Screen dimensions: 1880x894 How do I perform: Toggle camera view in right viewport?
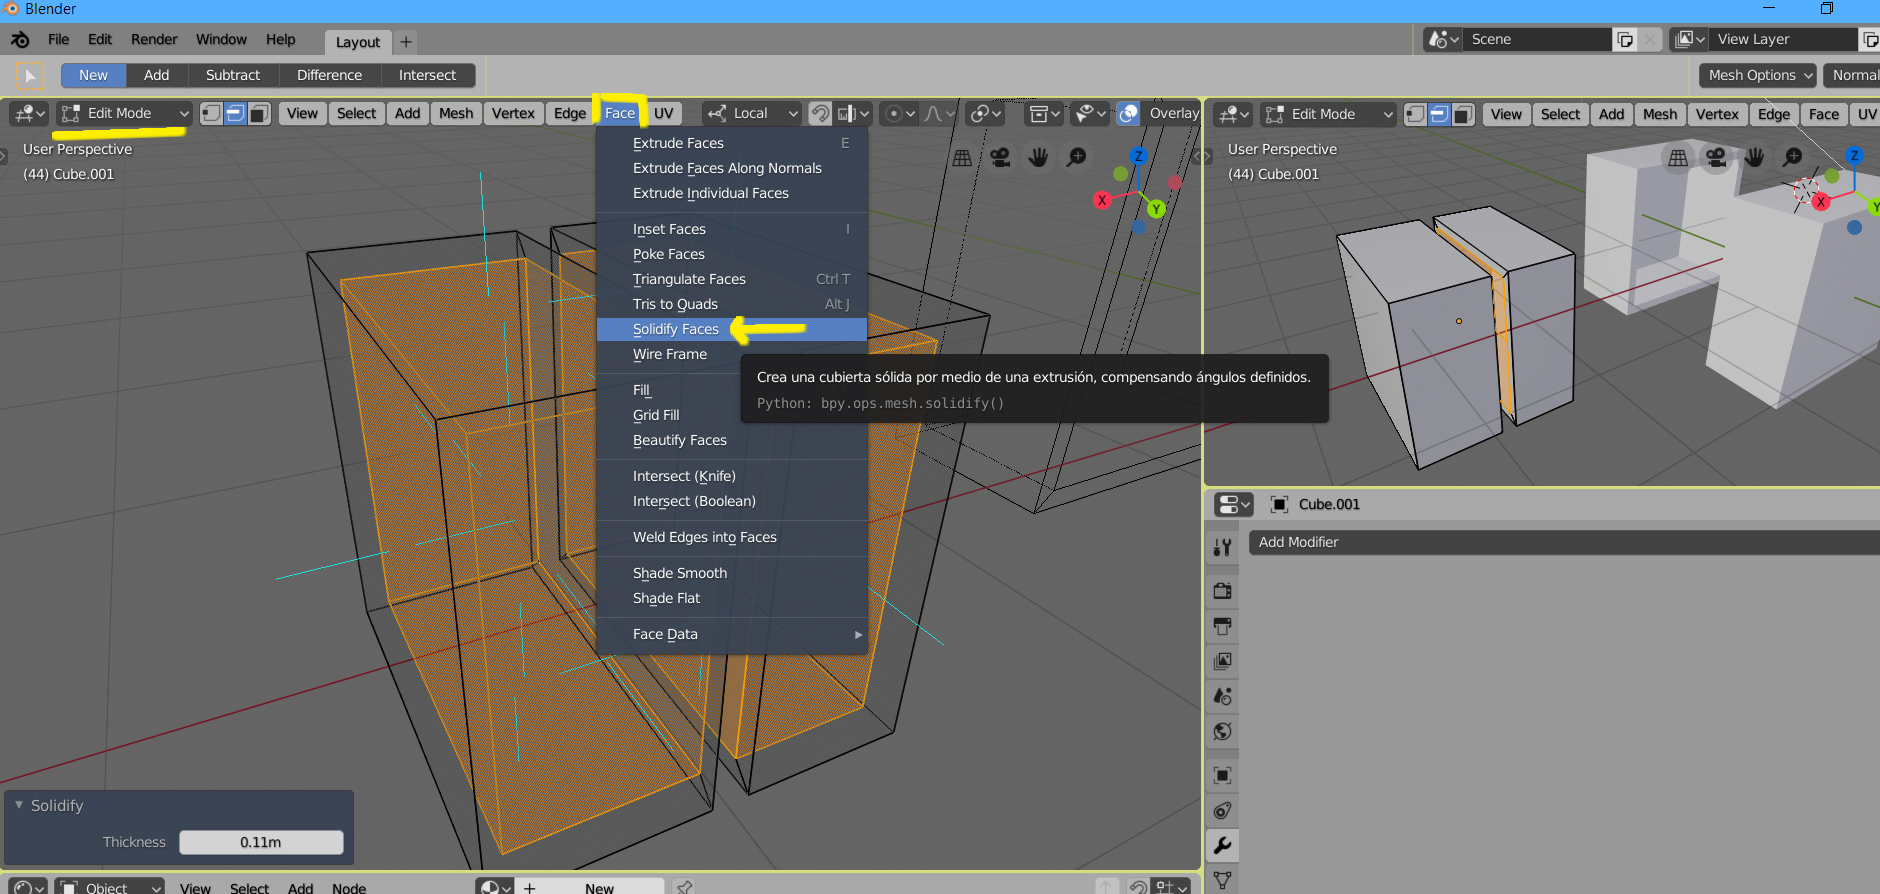[x=1716, y=157]
